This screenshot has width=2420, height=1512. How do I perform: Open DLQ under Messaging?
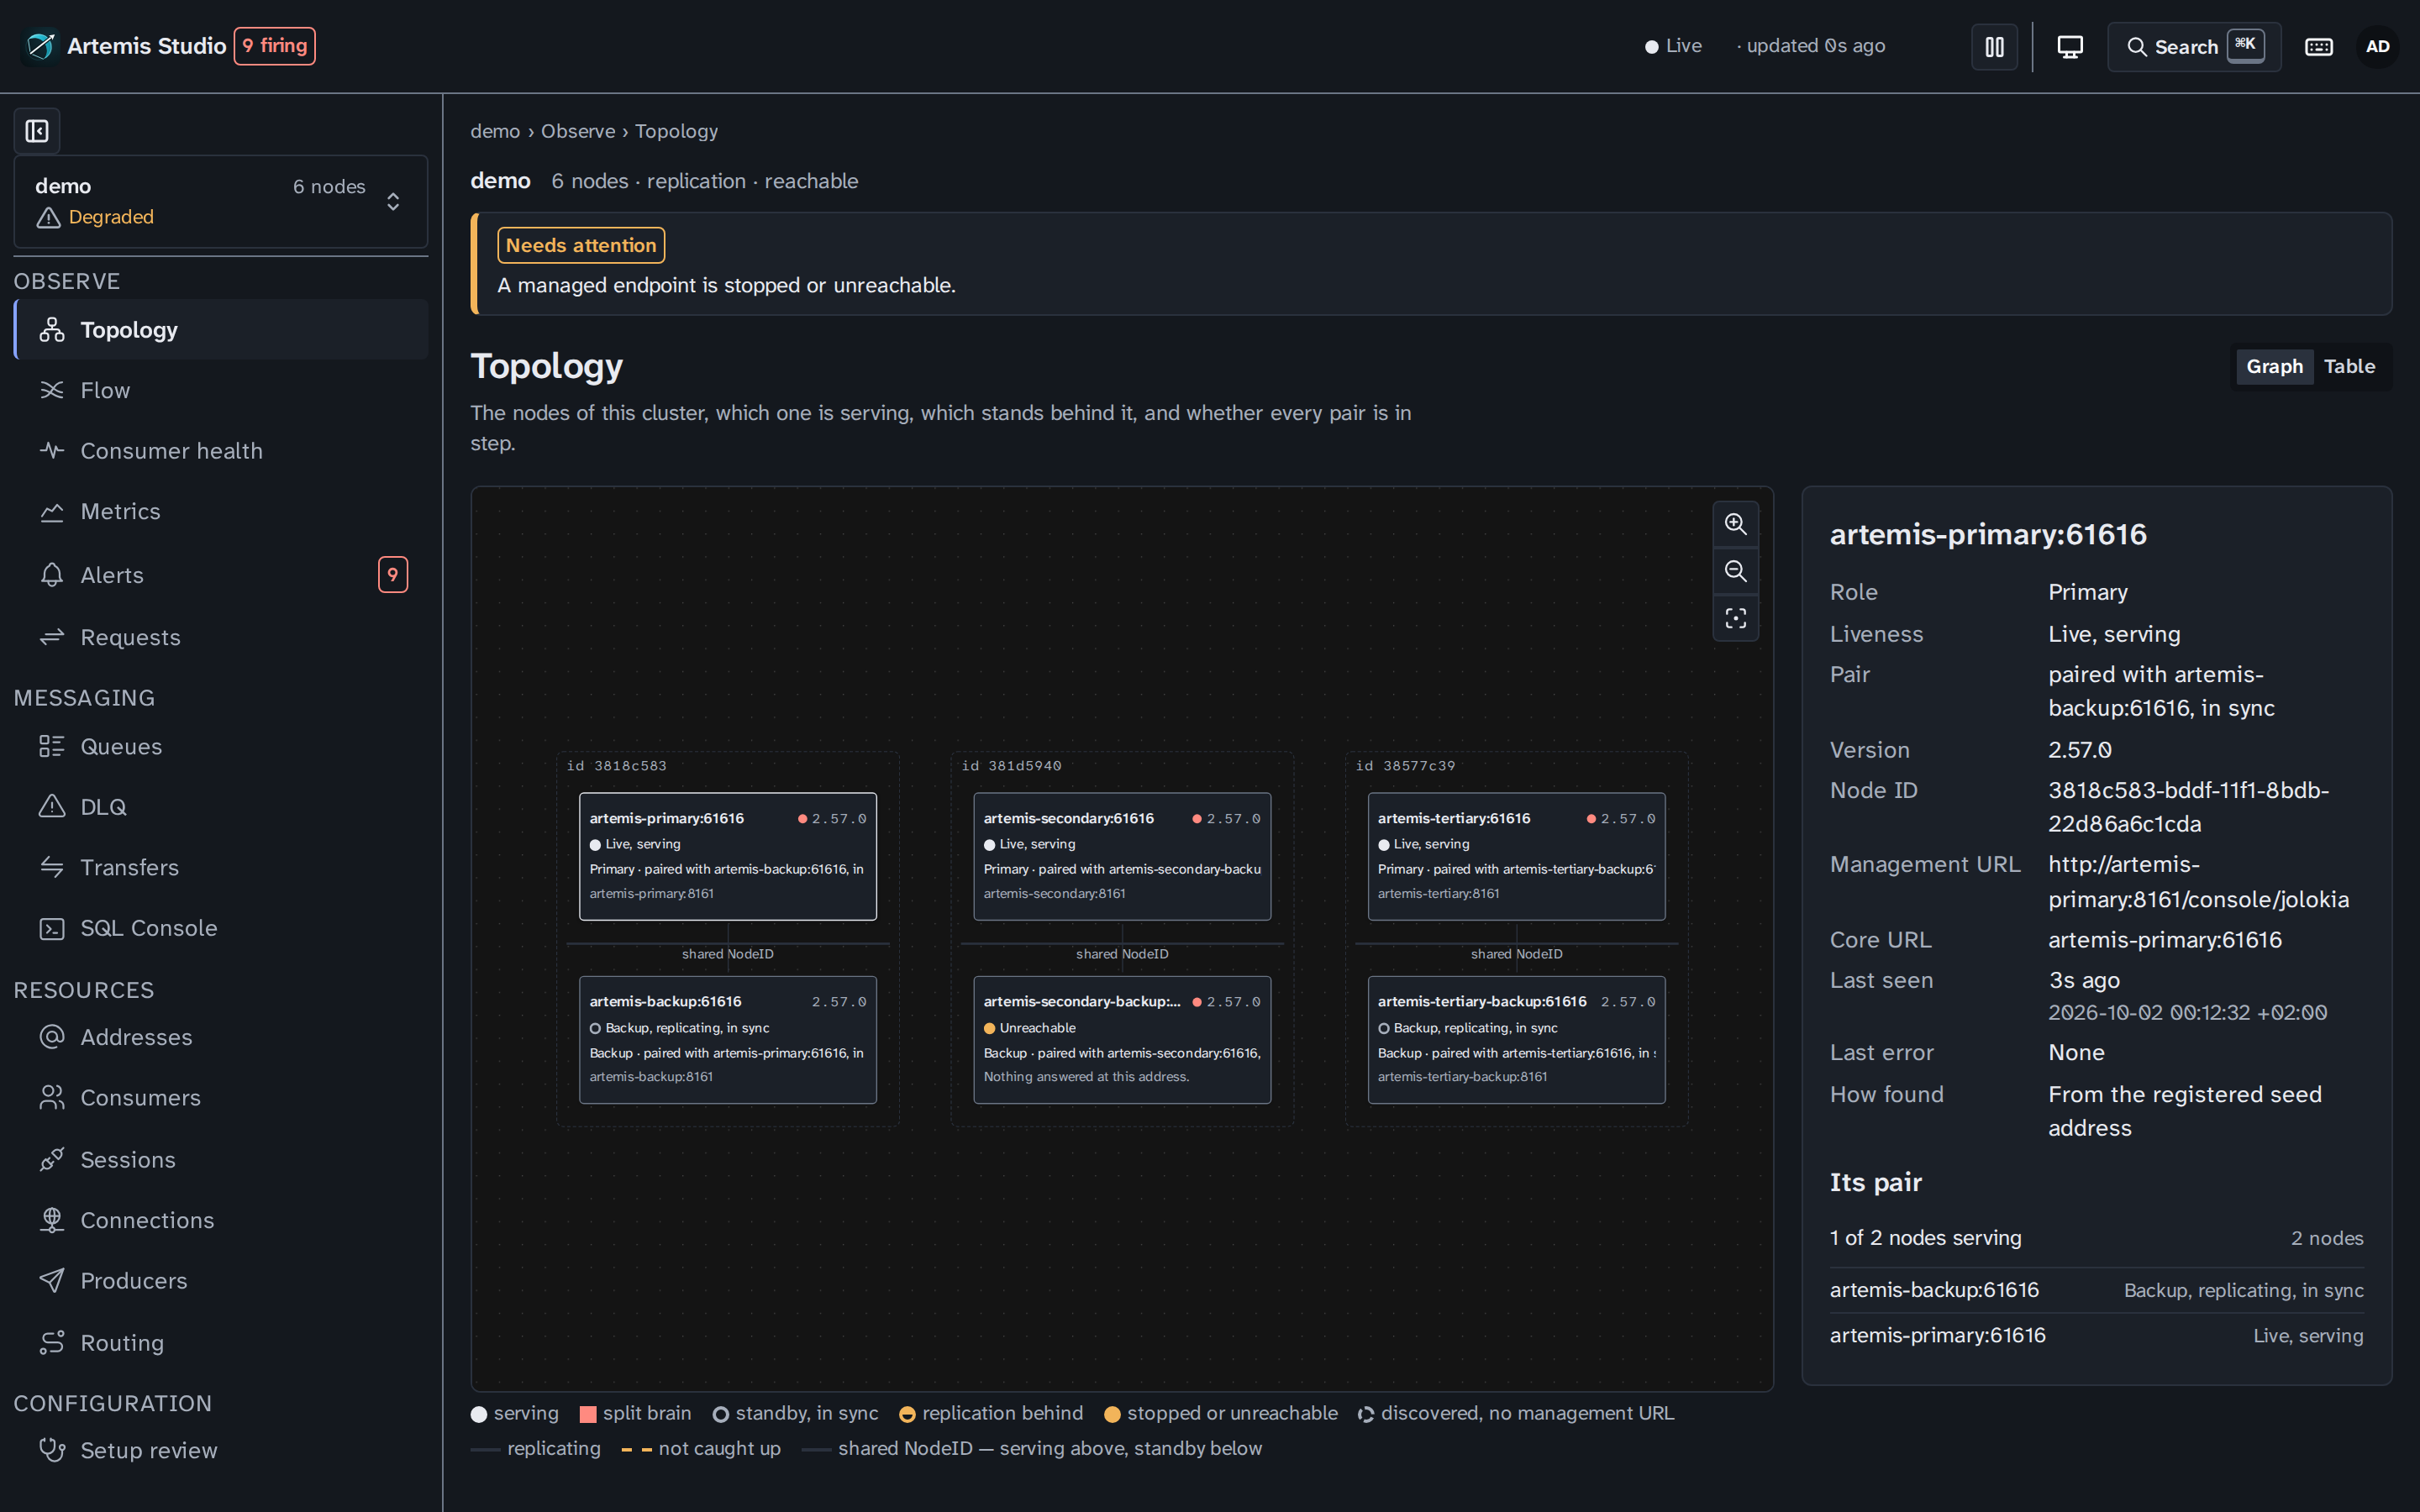click(x=221, y=807)
